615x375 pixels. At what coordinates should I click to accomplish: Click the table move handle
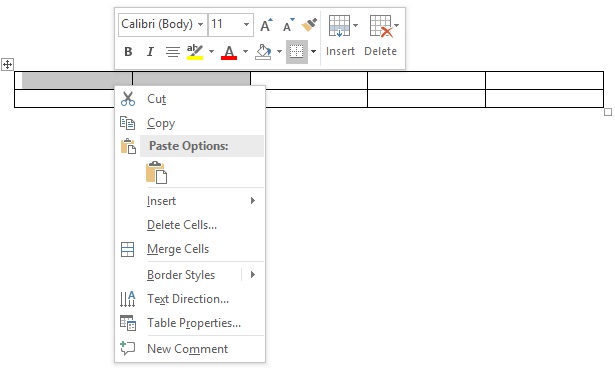[7, 64]
